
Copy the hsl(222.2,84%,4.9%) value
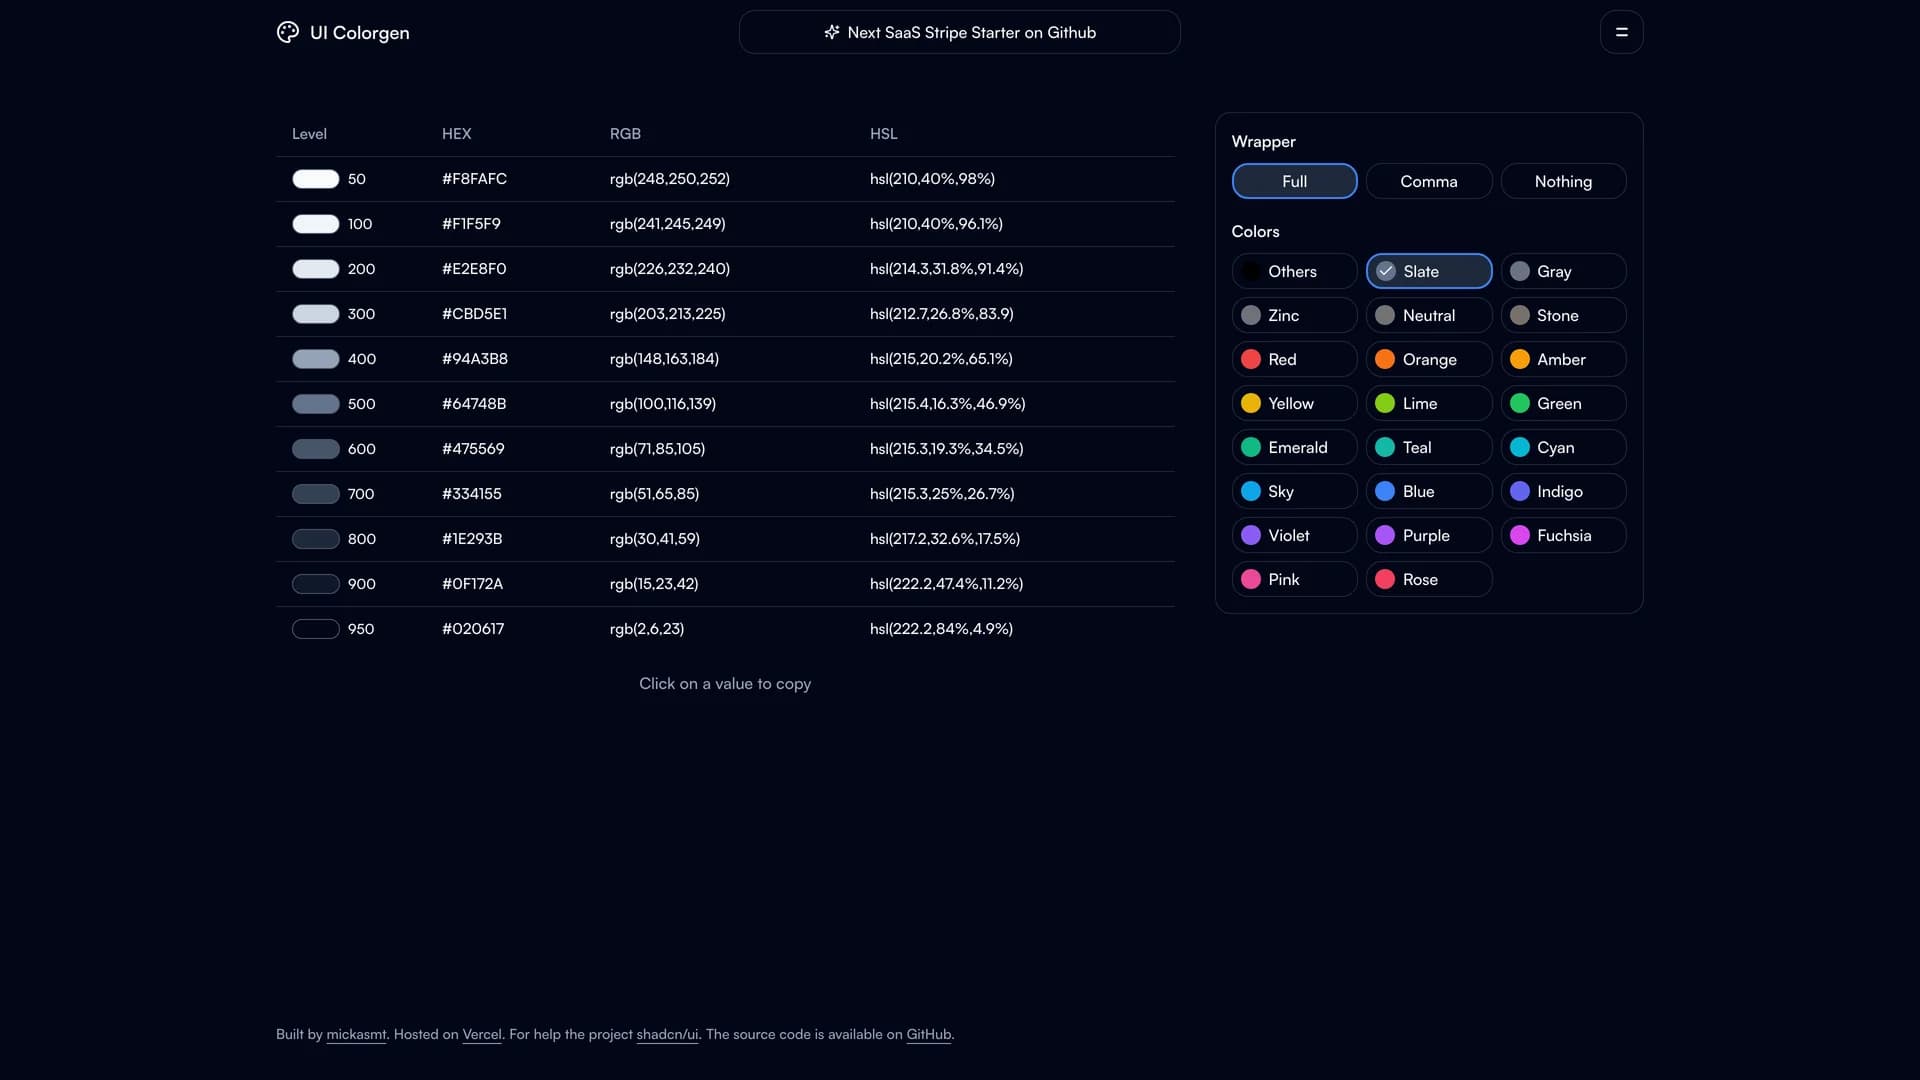[941, 629]
